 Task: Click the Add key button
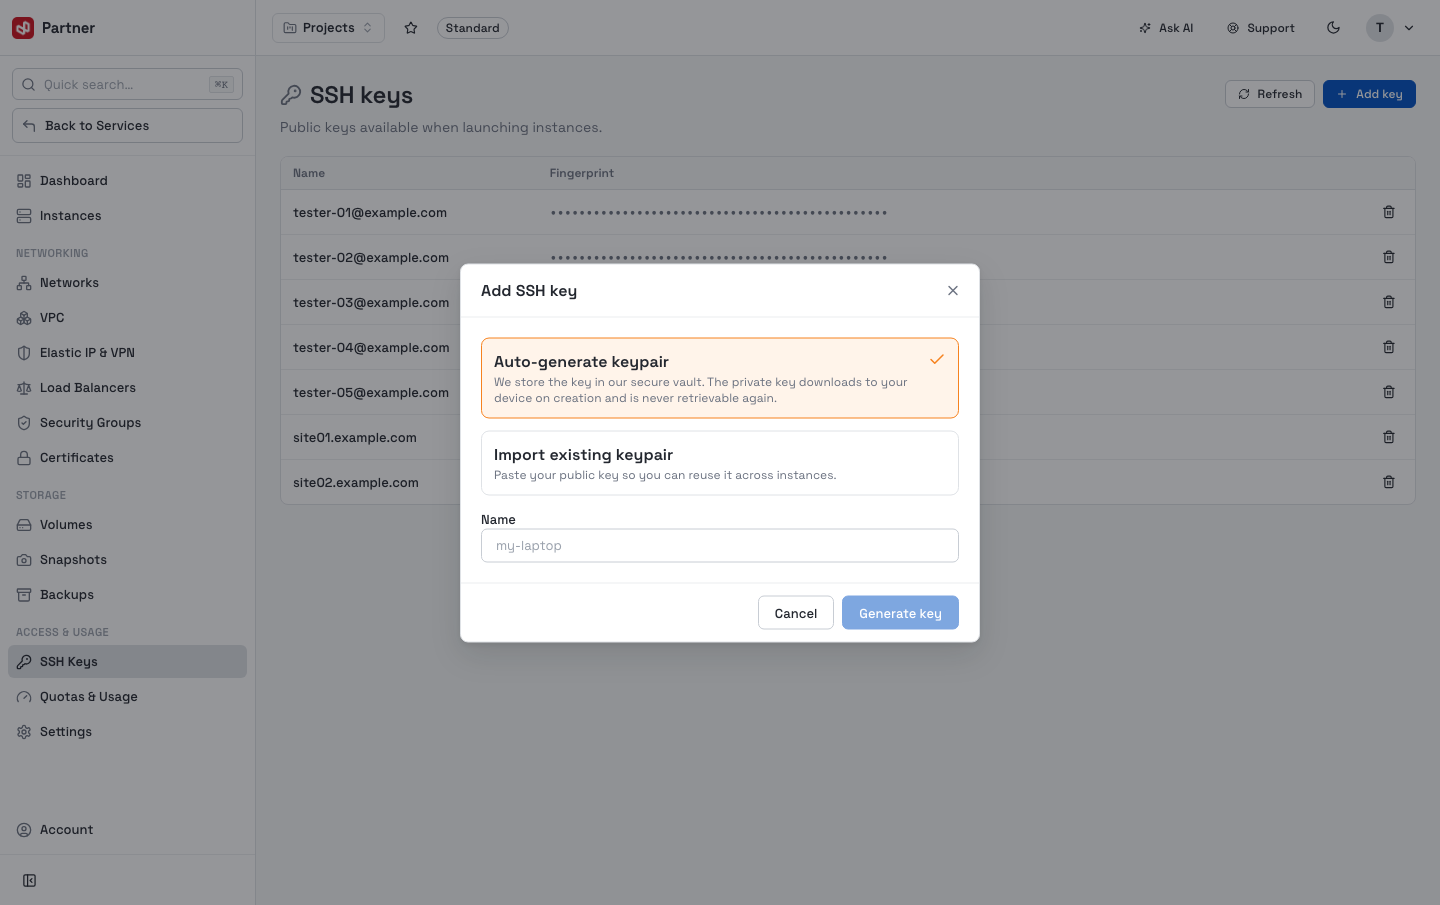[1369, 94]
